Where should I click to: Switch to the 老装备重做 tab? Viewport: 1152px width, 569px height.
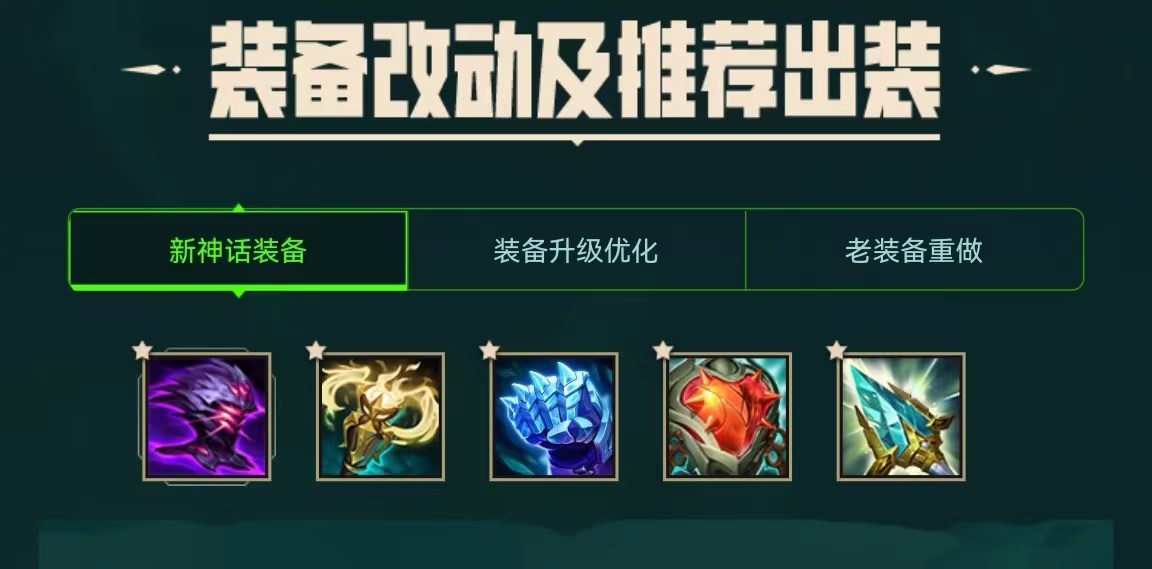(914, 250)
